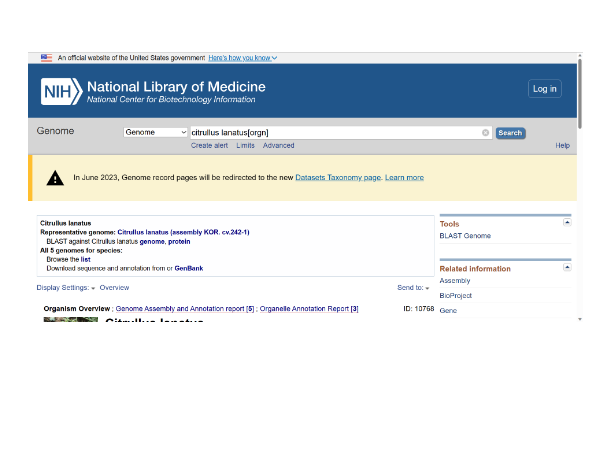This screenshot has width=613, height=461.
Task: Click the NIH logo
Action: pos(61,91)
